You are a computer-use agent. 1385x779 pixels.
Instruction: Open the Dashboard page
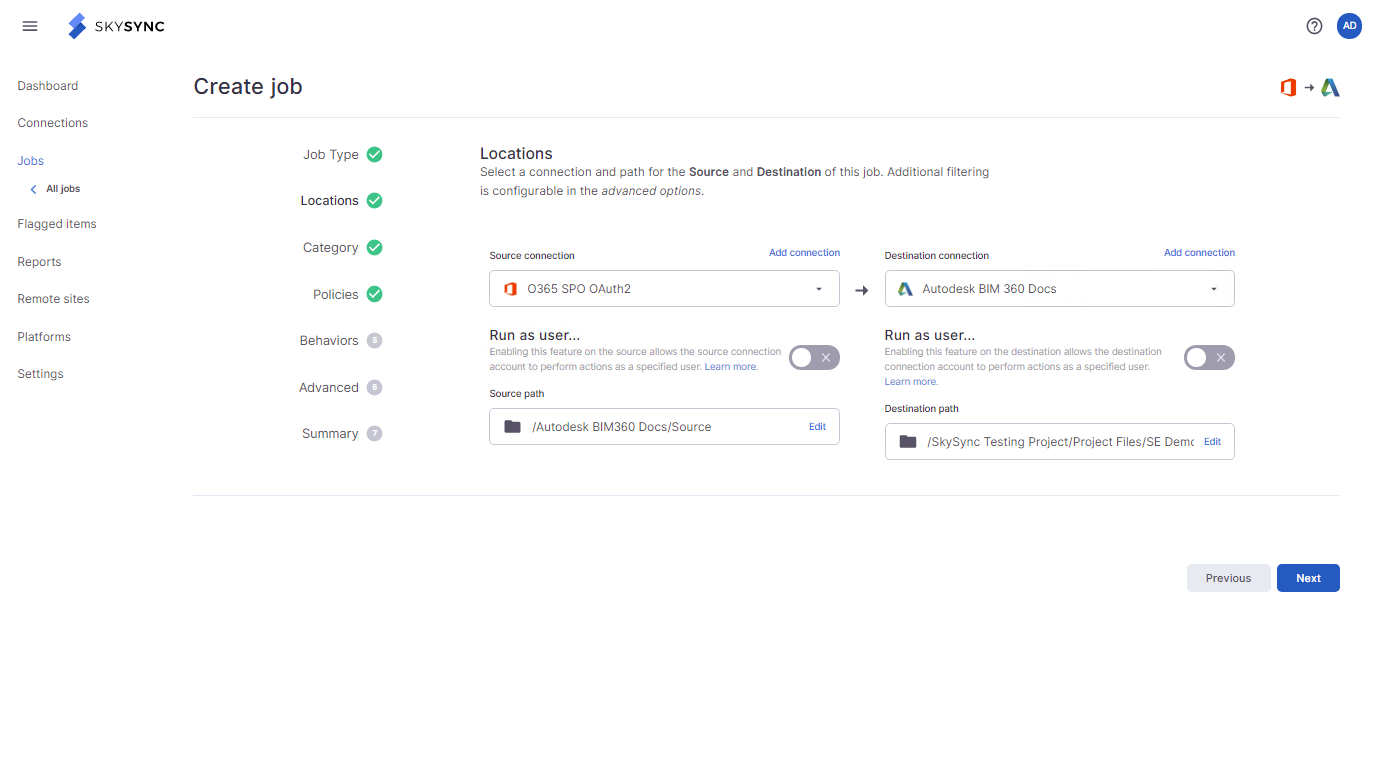[48, 86]
